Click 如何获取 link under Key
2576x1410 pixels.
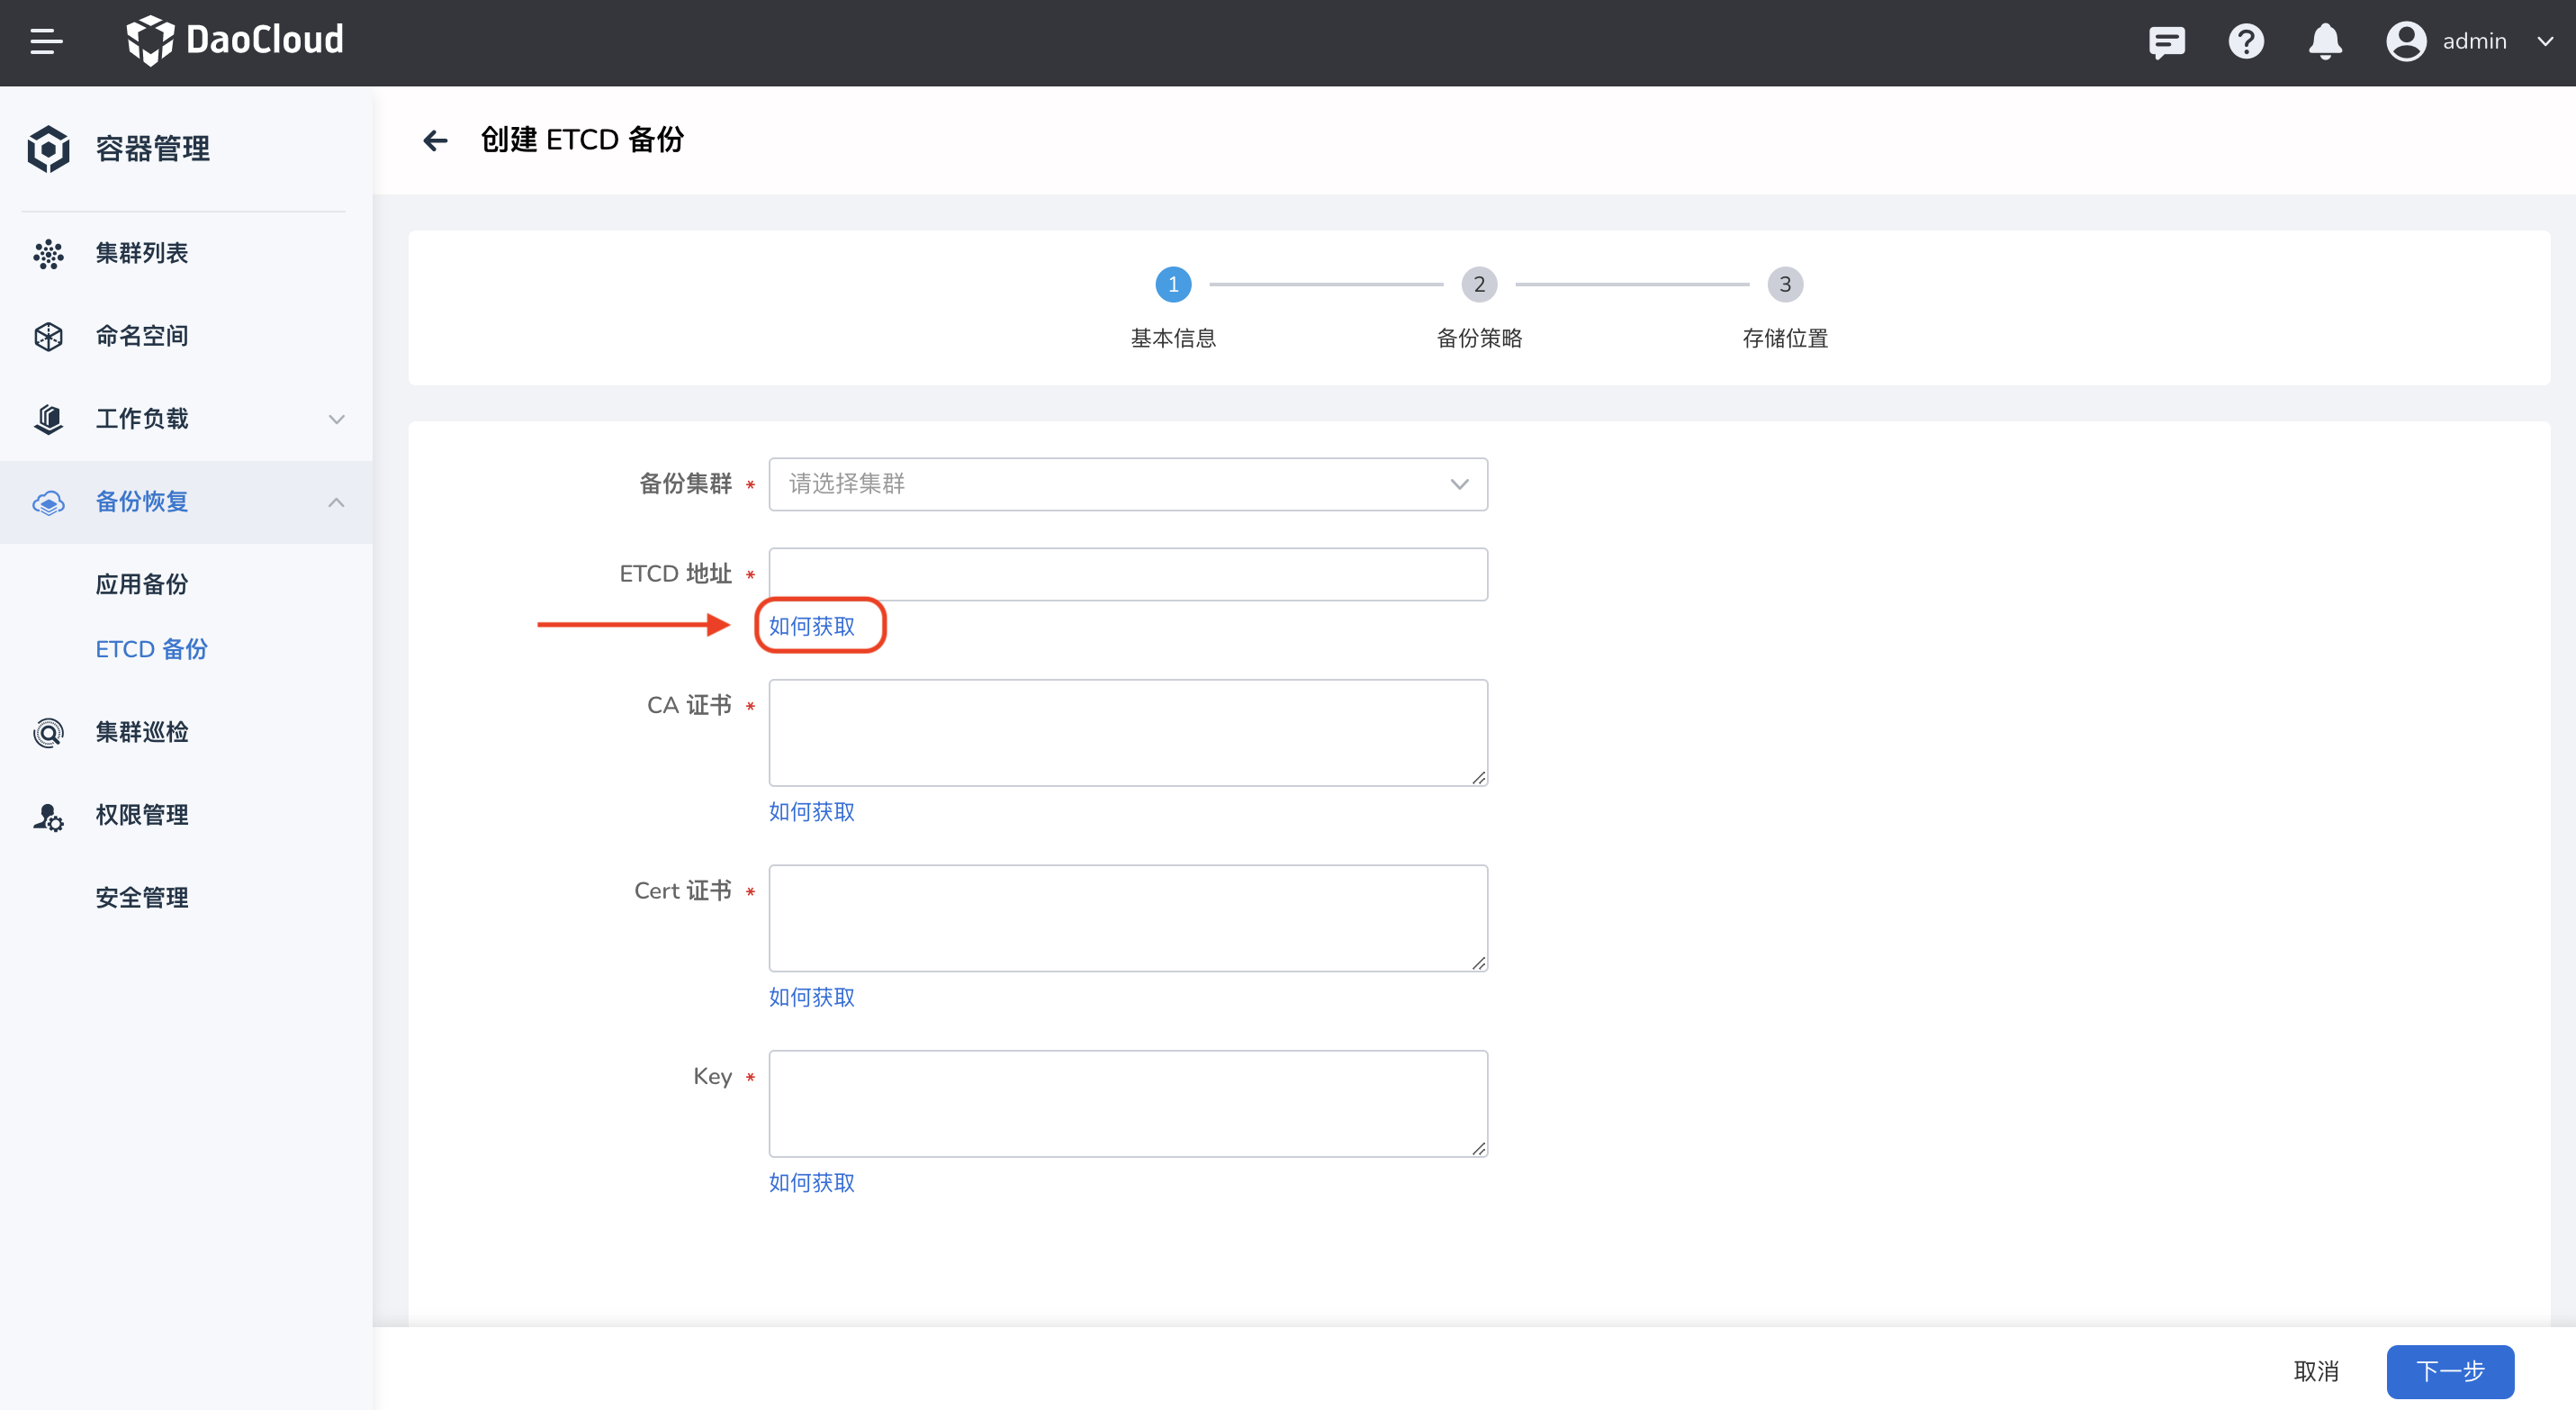tap(811, 1183)
